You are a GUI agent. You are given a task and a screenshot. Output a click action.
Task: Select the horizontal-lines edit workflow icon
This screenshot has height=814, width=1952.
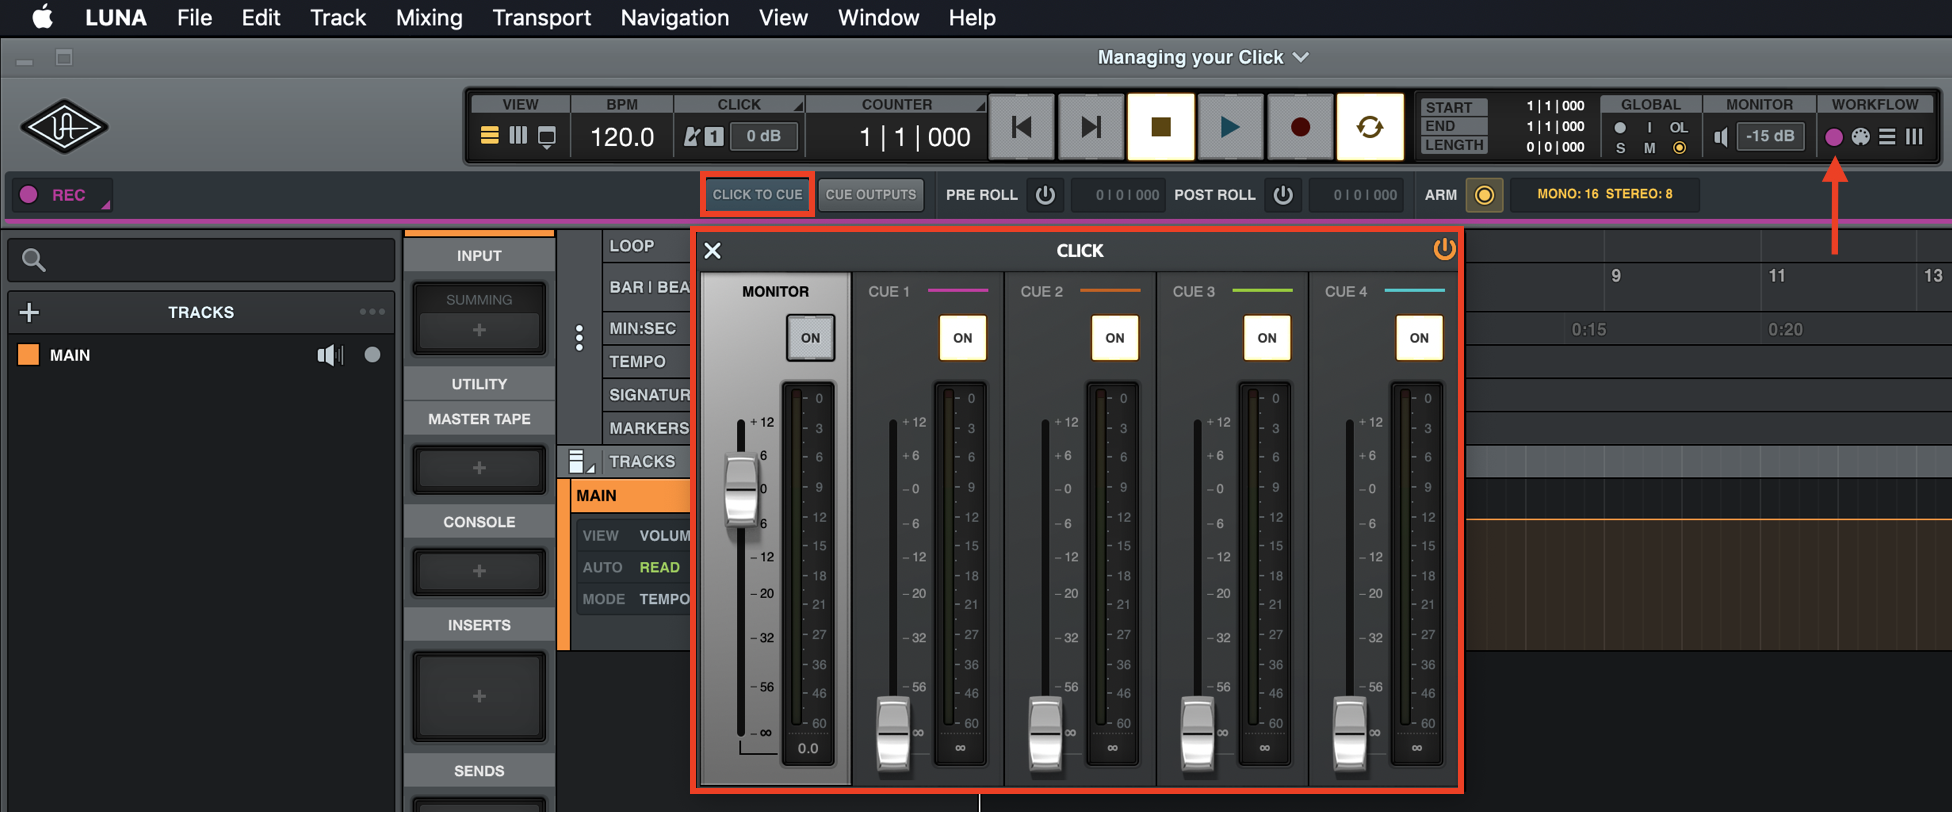(1887, 136)
